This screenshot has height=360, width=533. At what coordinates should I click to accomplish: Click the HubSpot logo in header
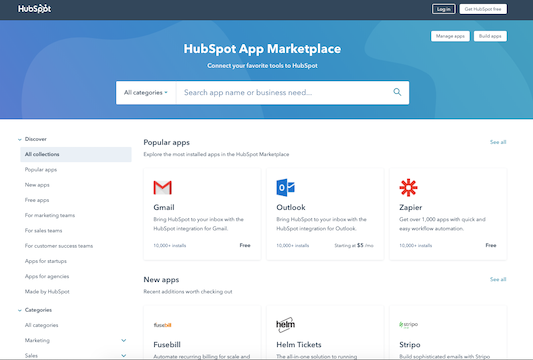(34, 8)
